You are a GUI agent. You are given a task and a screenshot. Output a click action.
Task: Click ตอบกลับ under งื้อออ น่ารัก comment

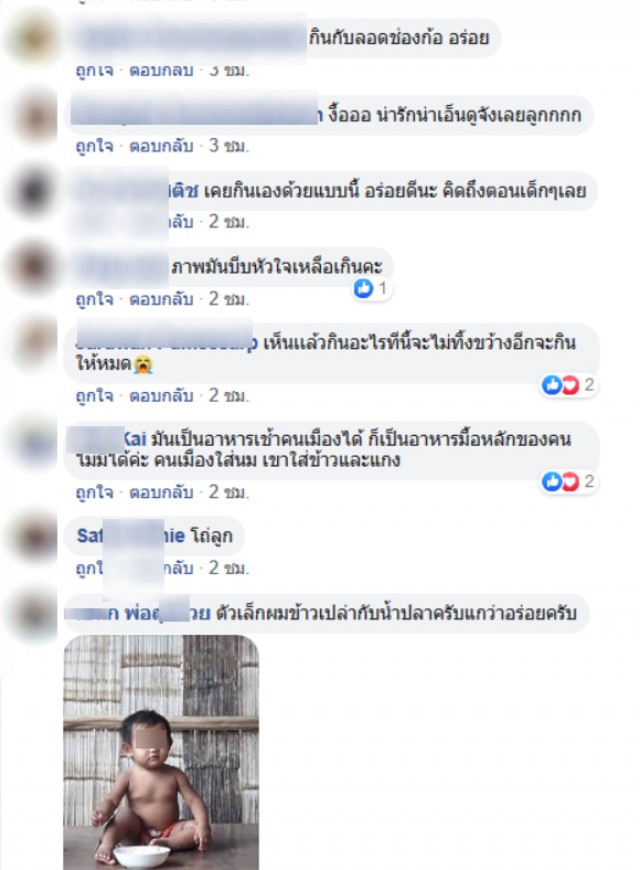161,146
